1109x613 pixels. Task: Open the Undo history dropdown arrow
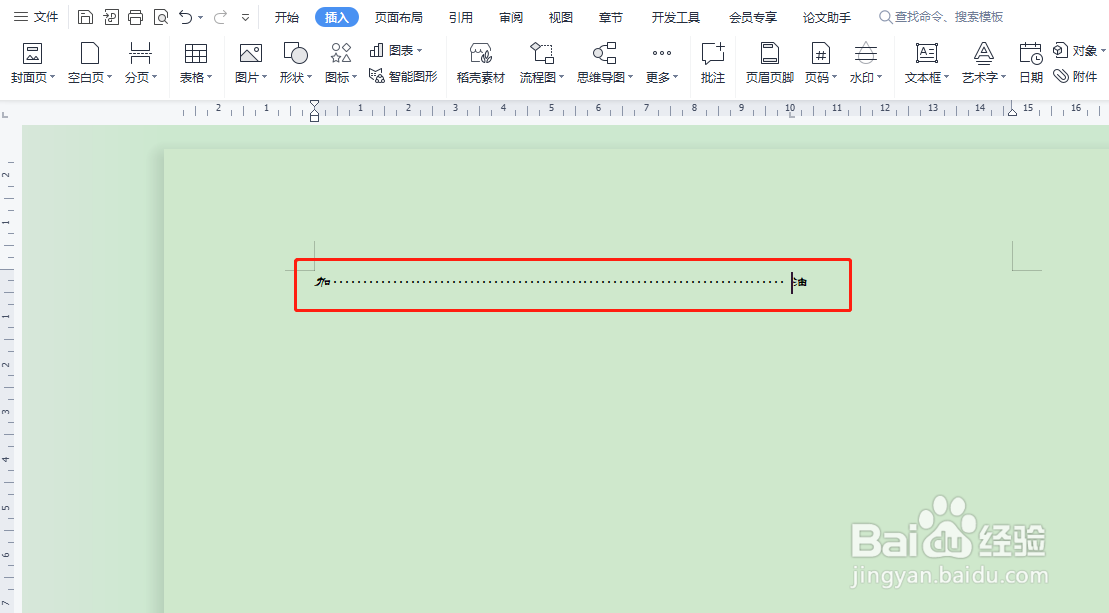click(201, 18)
